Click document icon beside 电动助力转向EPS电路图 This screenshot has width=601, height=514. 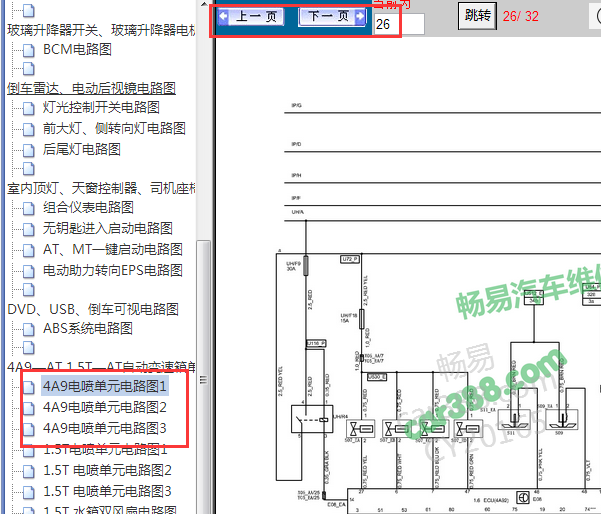pos(28,271)
